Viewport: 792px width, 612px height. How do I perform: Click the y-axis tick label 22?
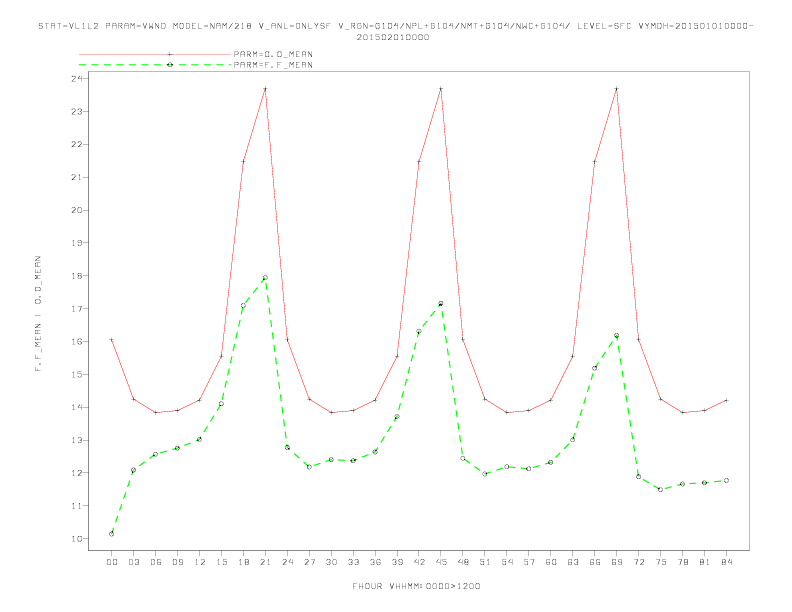[76, 144]
